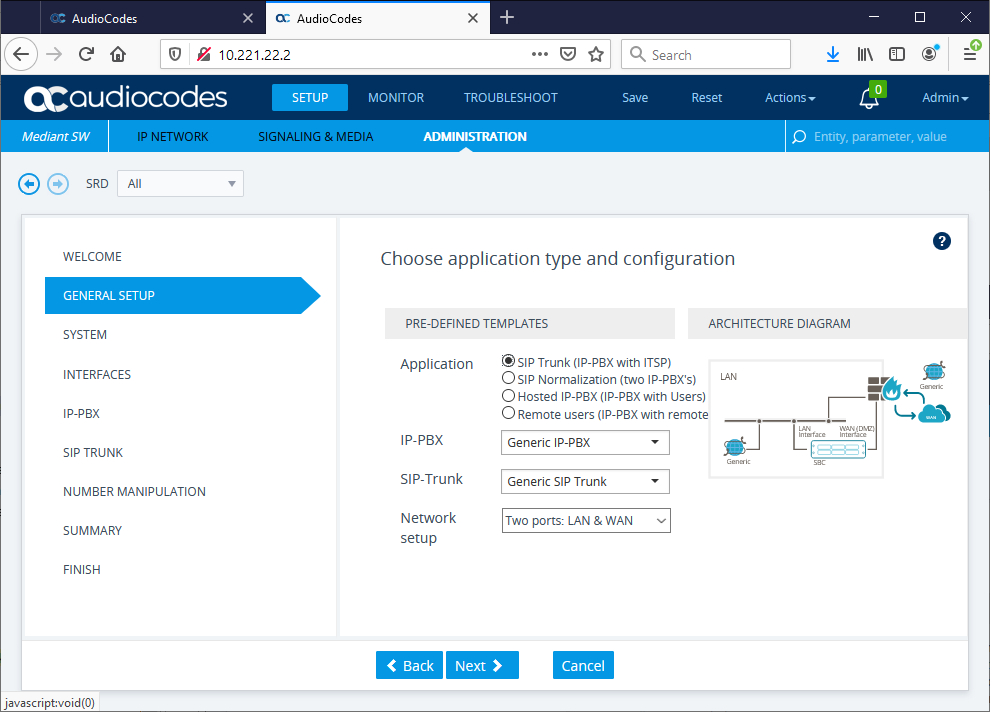Open Firefox account icon
This screenshot has width=990, height=712.
coord(929,54)
